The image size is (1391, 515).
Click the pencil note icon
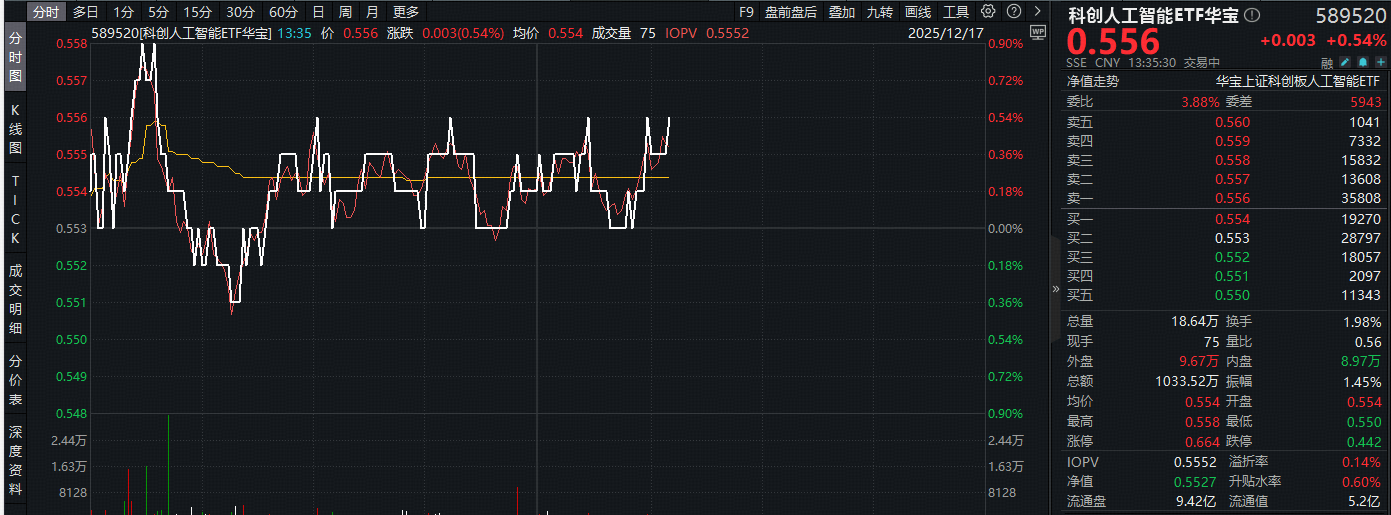[x=1344, y=62]
